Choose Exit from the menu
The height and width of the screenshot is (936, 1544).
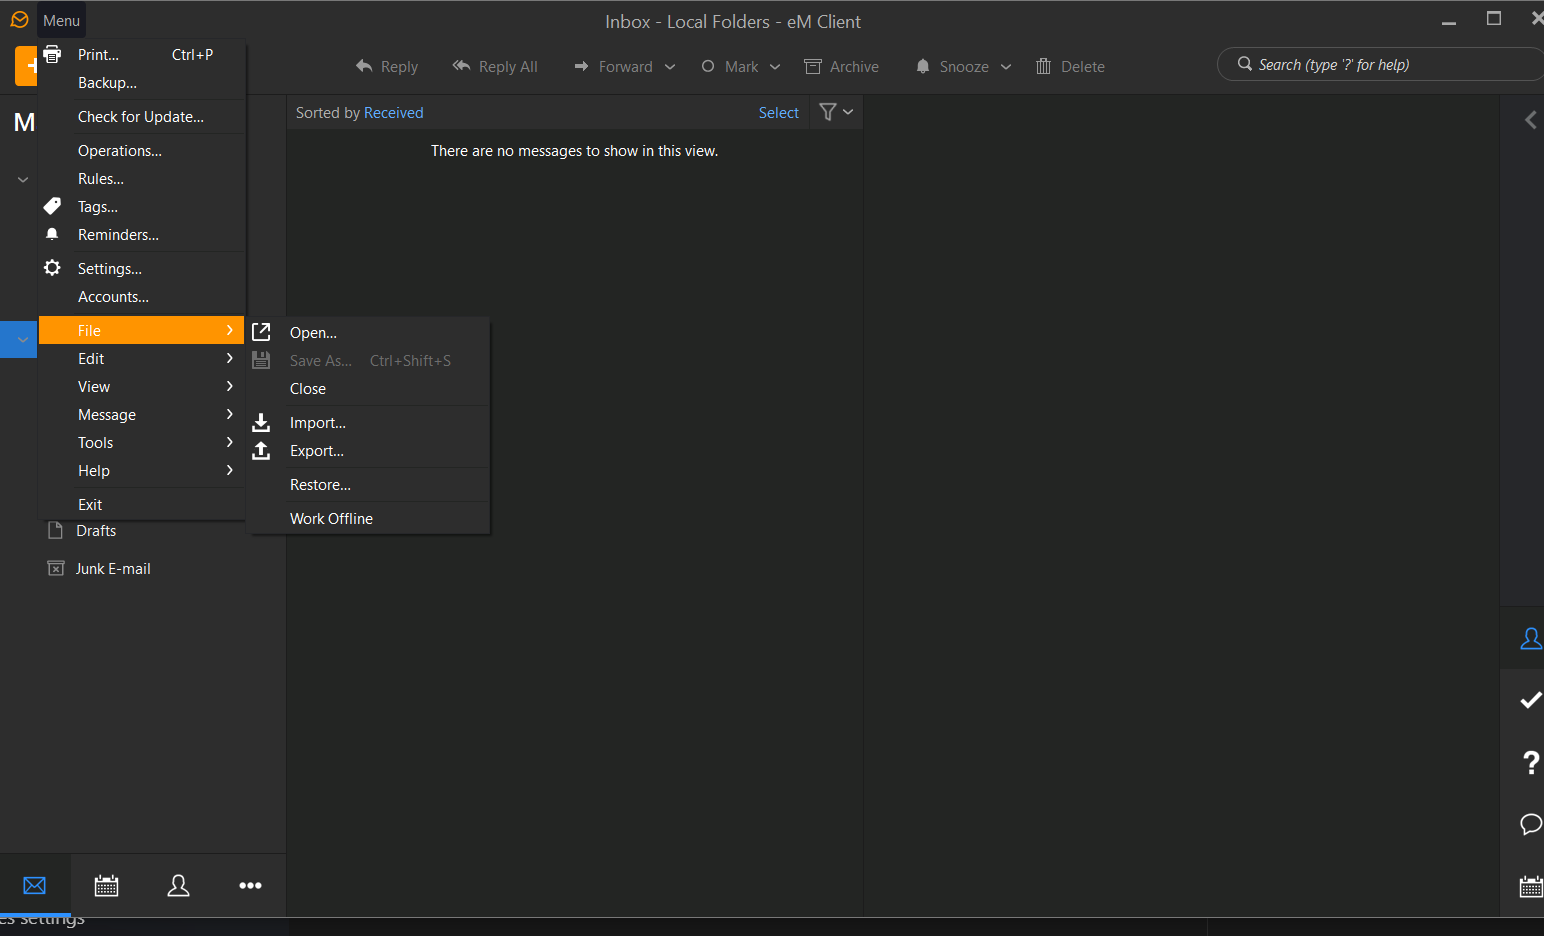[x=142, y=505]
